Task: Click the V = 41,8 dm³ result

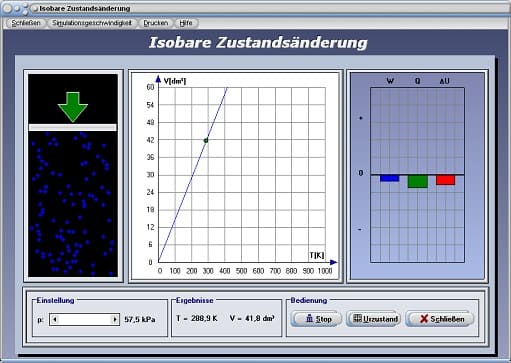Action: (252, 318)
